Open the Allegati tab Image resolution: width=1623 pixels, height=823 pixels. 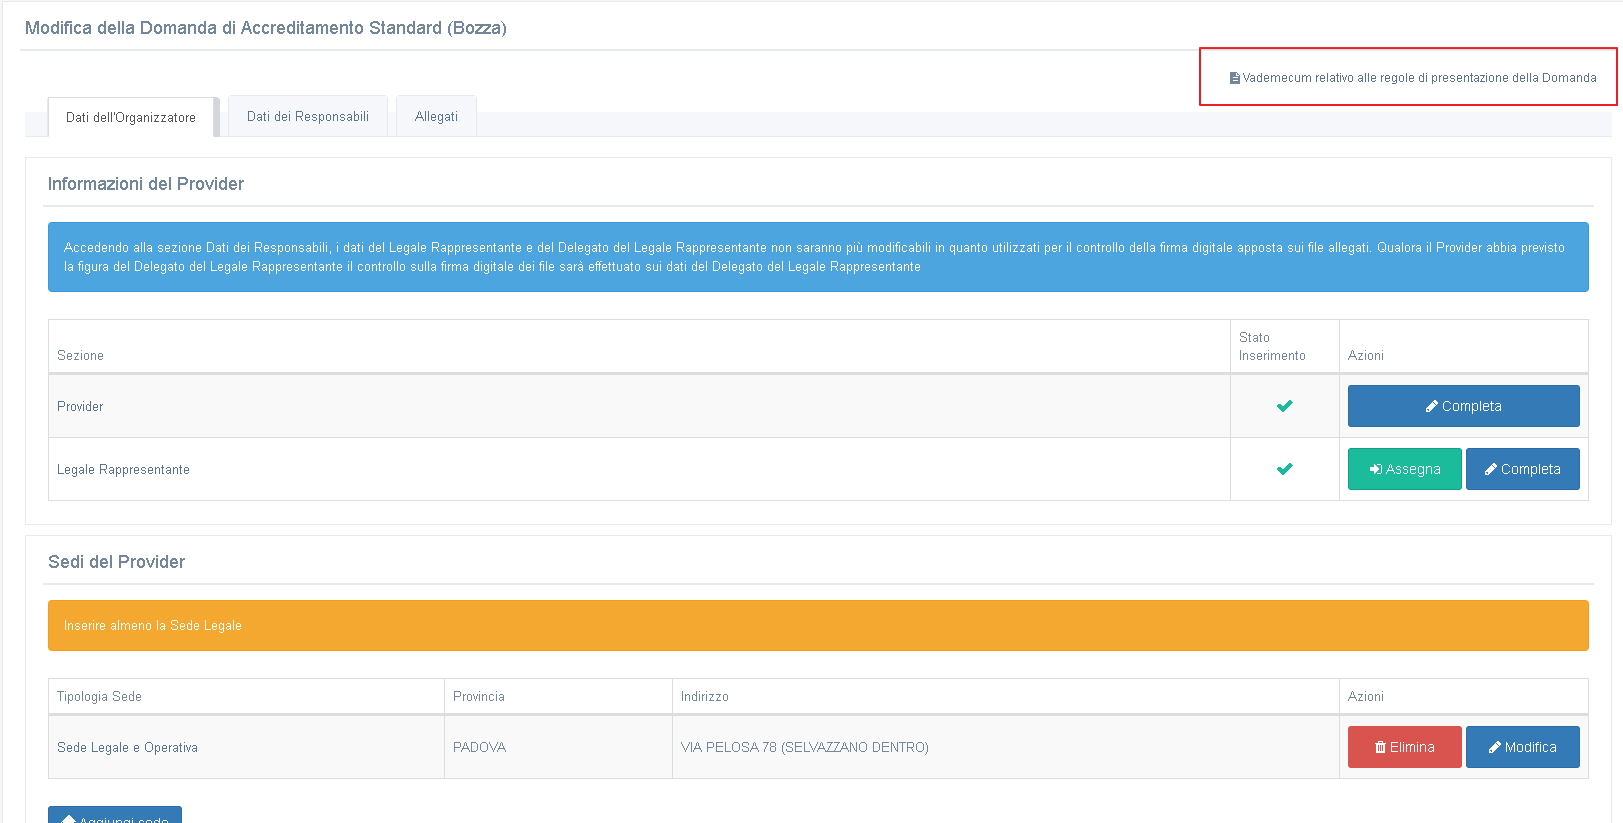pos(436,117)
